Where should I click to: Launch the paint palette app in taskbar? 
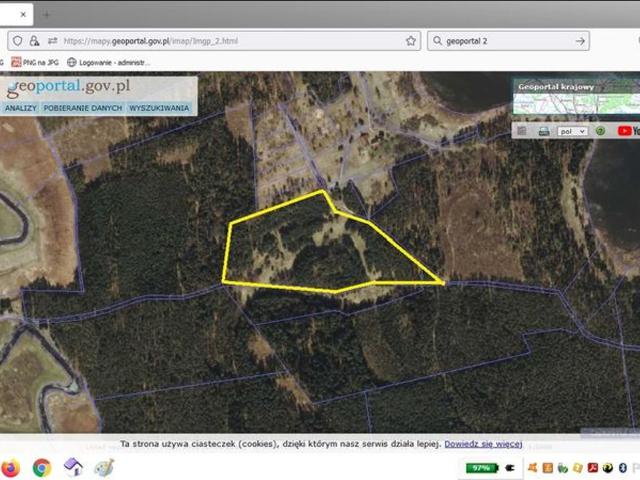[104, 467]
